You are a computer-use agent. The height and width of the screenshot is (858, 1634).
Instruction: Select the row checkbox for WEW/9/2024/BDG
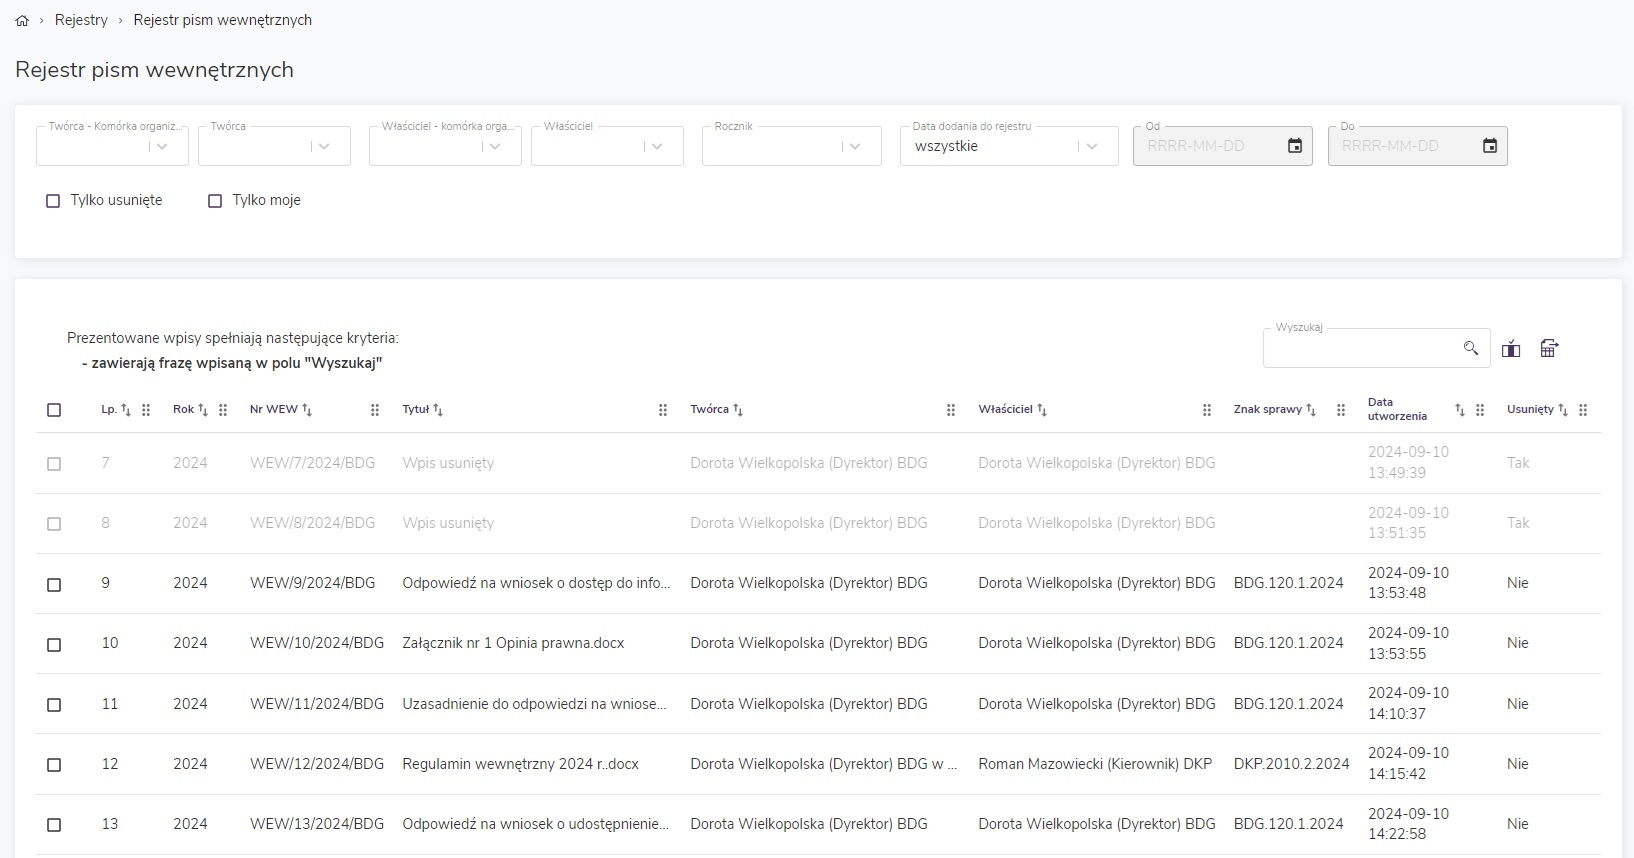[54, 584]
